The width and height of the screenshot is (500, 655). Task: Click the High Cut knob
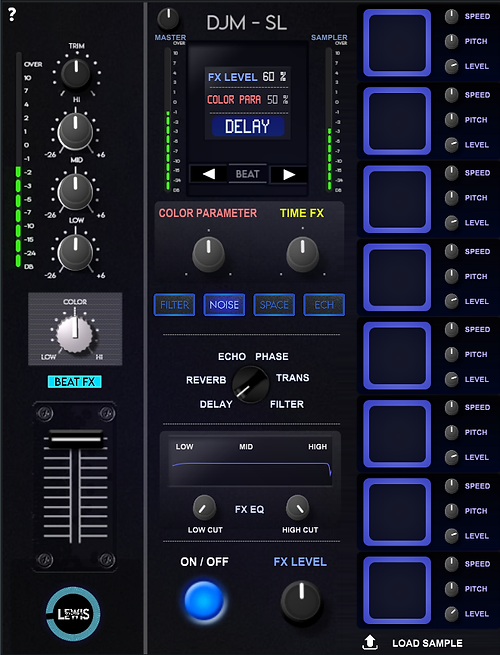pyautogui.click(x=297, y=508)
